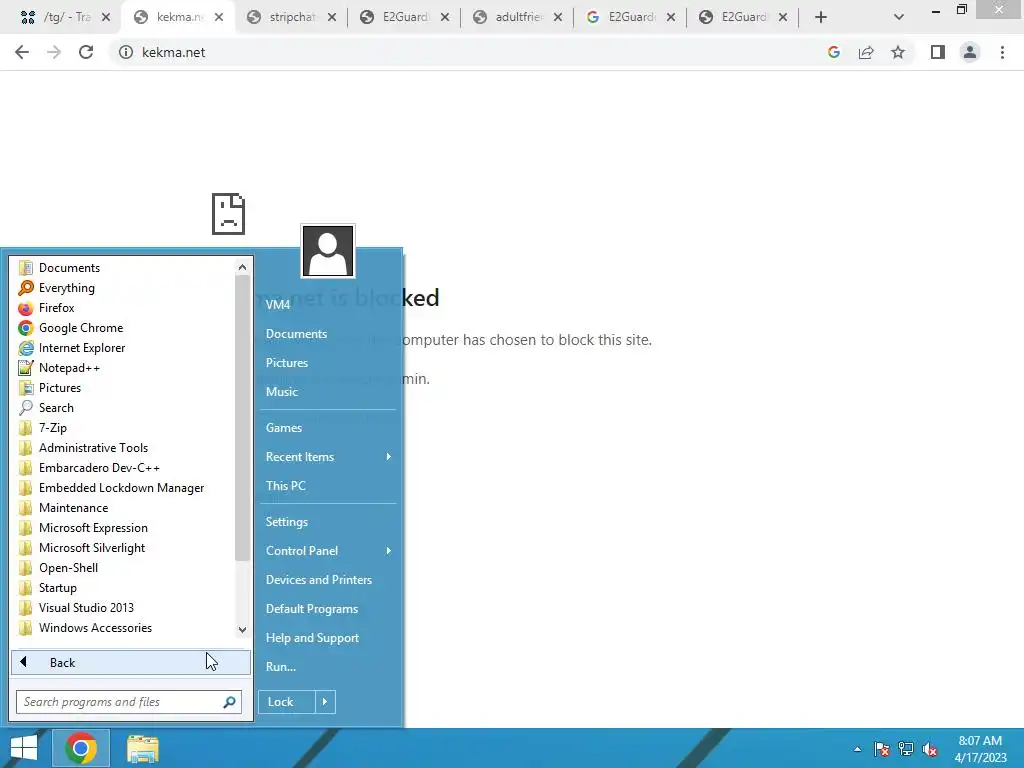Open Pictures folder in programs list
Screen dimensions: 1024x768
click(x=59, y=388)
